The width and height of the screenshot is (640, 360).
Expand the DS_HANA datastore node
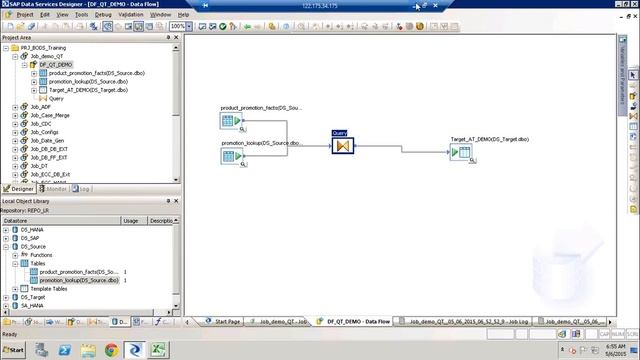[6, 230]
